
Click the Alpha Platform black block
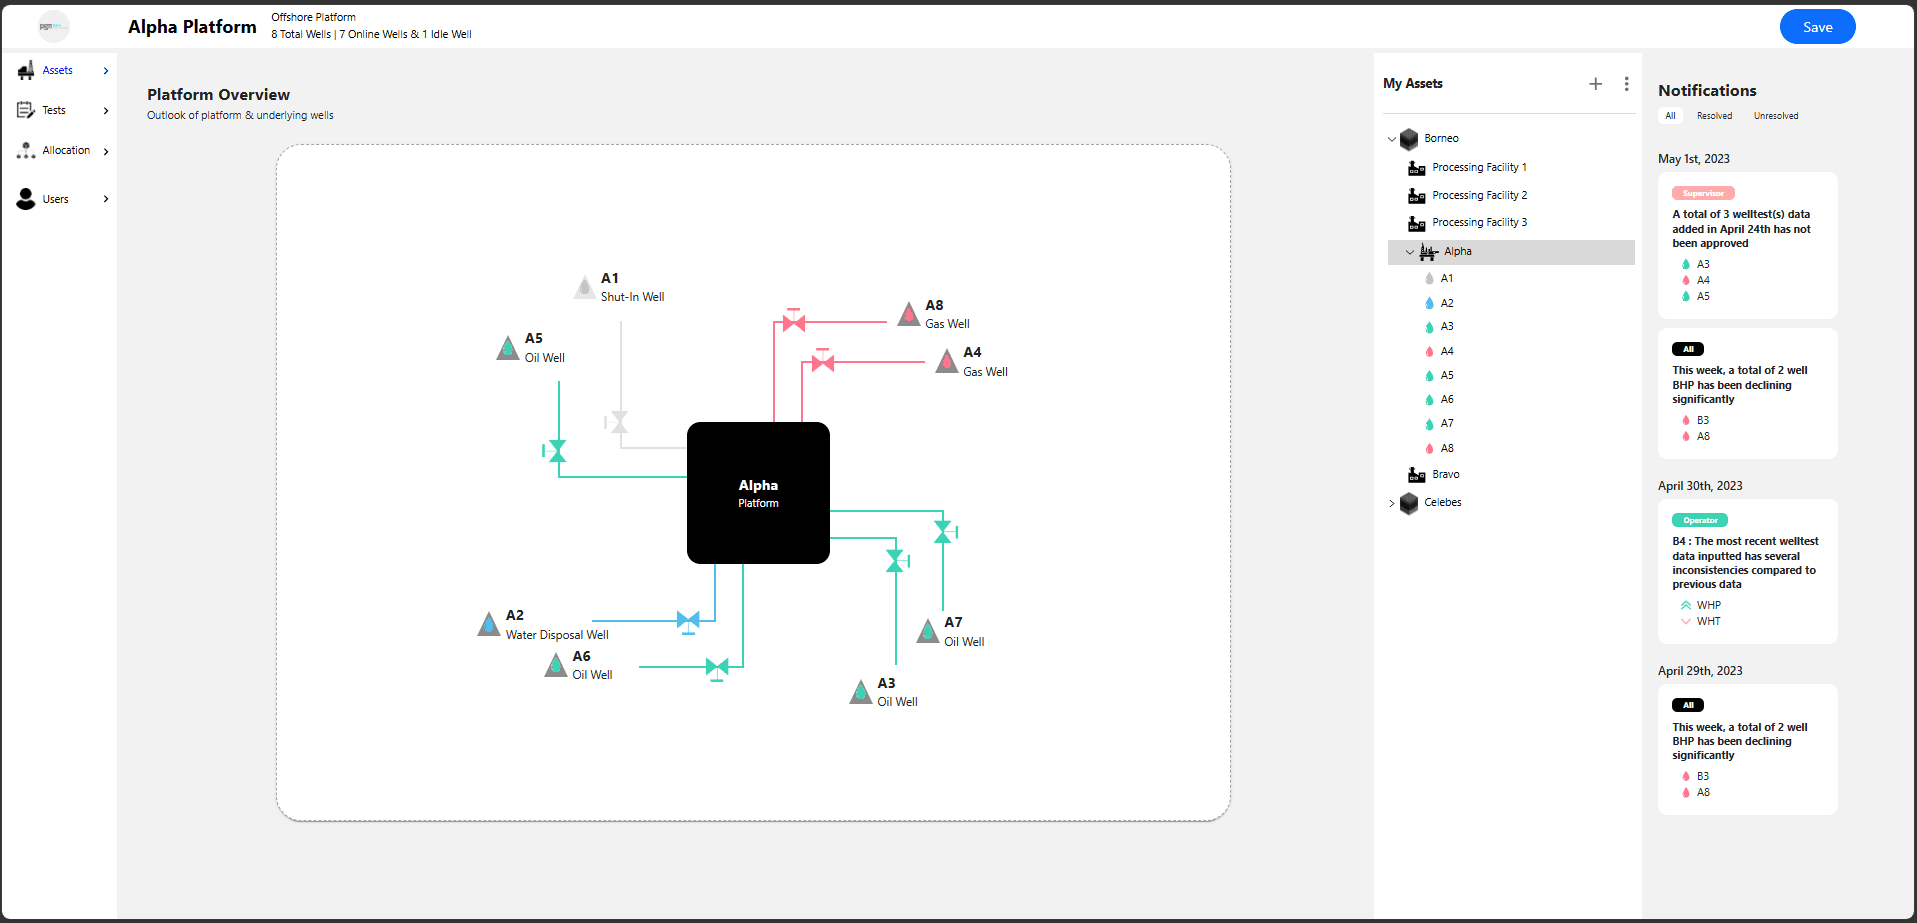(758, 493)
